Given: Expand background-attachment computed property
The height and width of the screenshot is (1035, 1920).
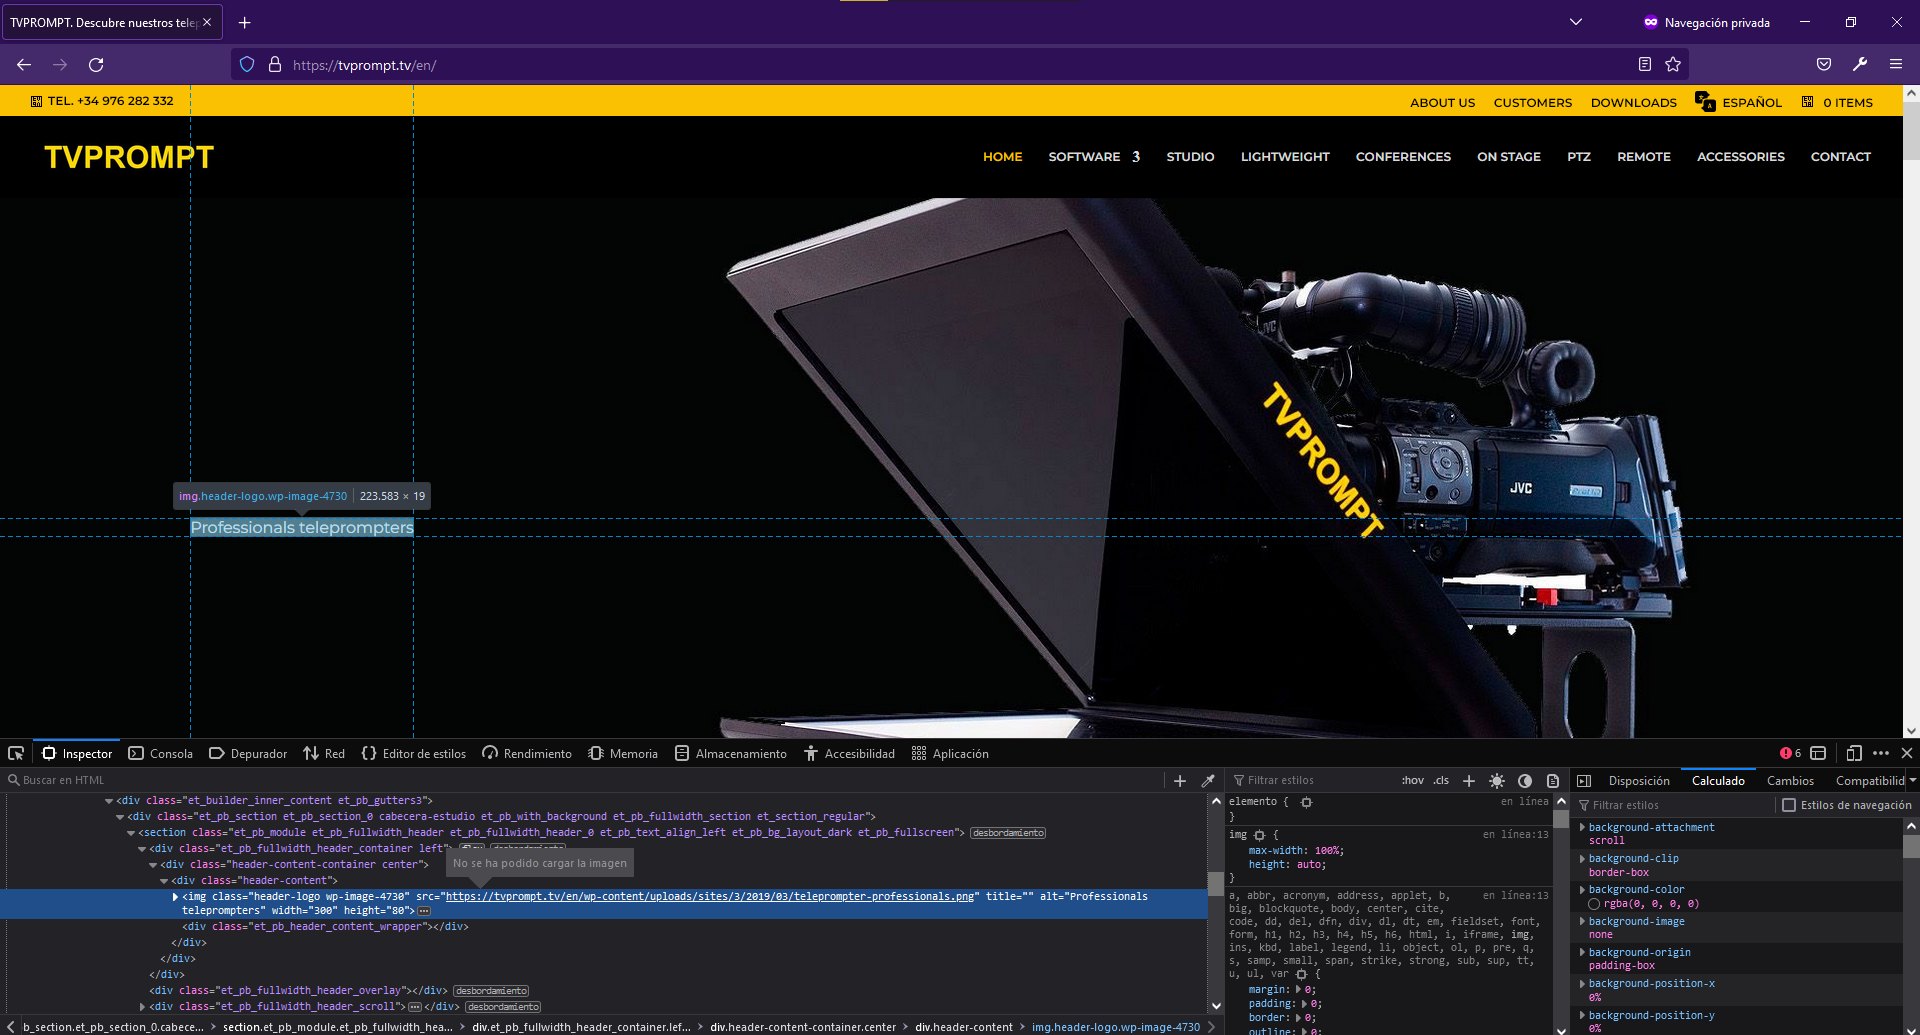Looking at the screenshot, I should [1582, 827].
